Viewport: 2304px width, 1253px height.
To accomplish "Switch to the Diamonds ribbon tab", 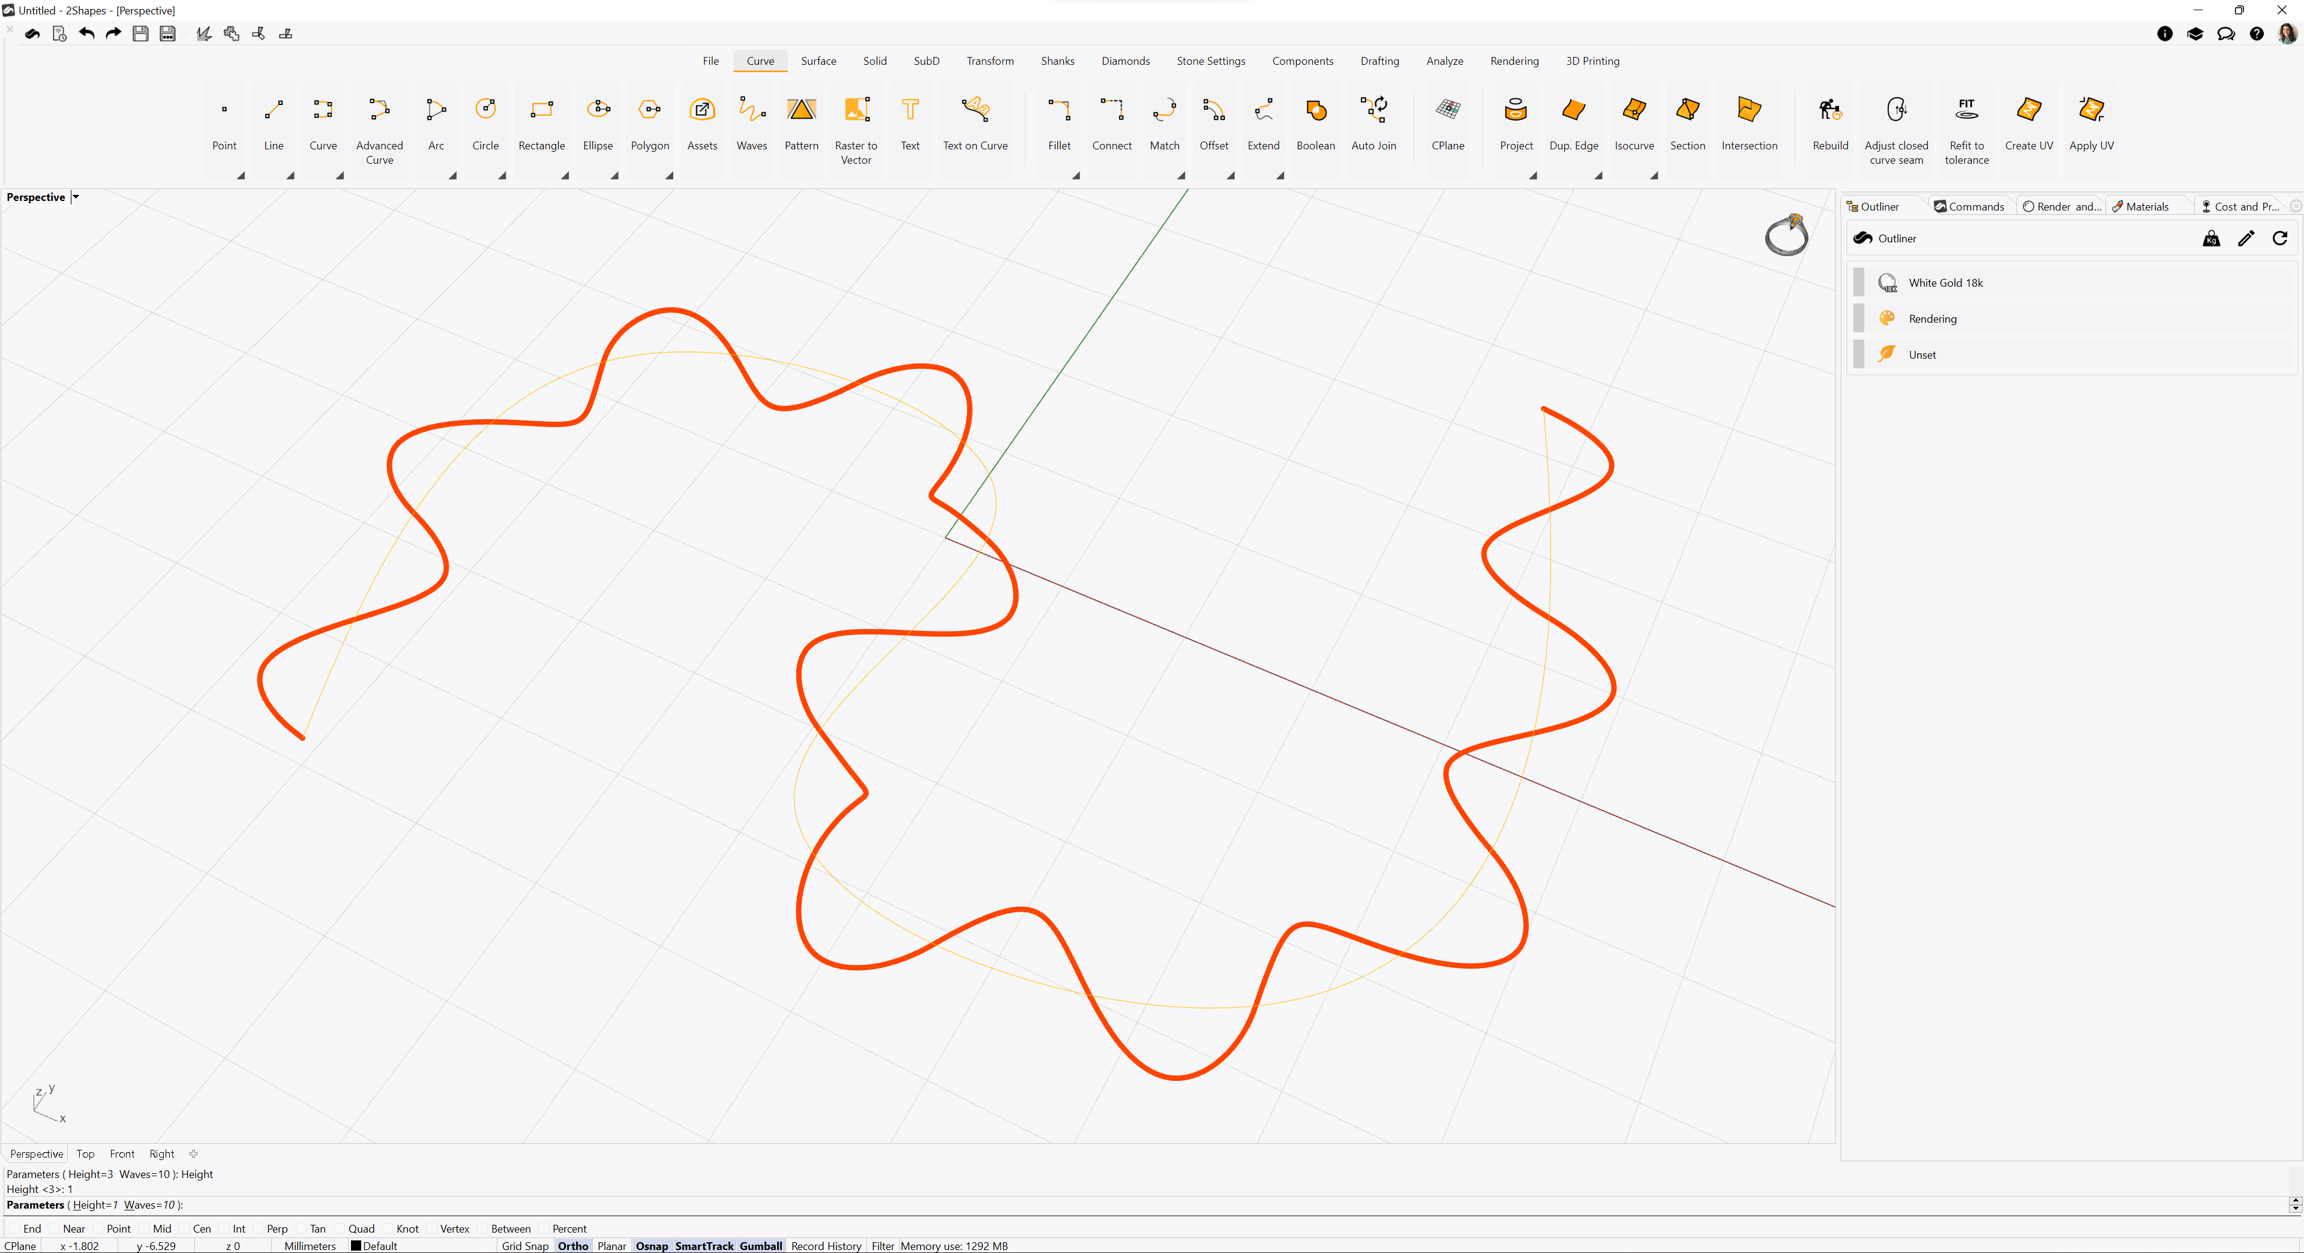I will (1125, 61).
